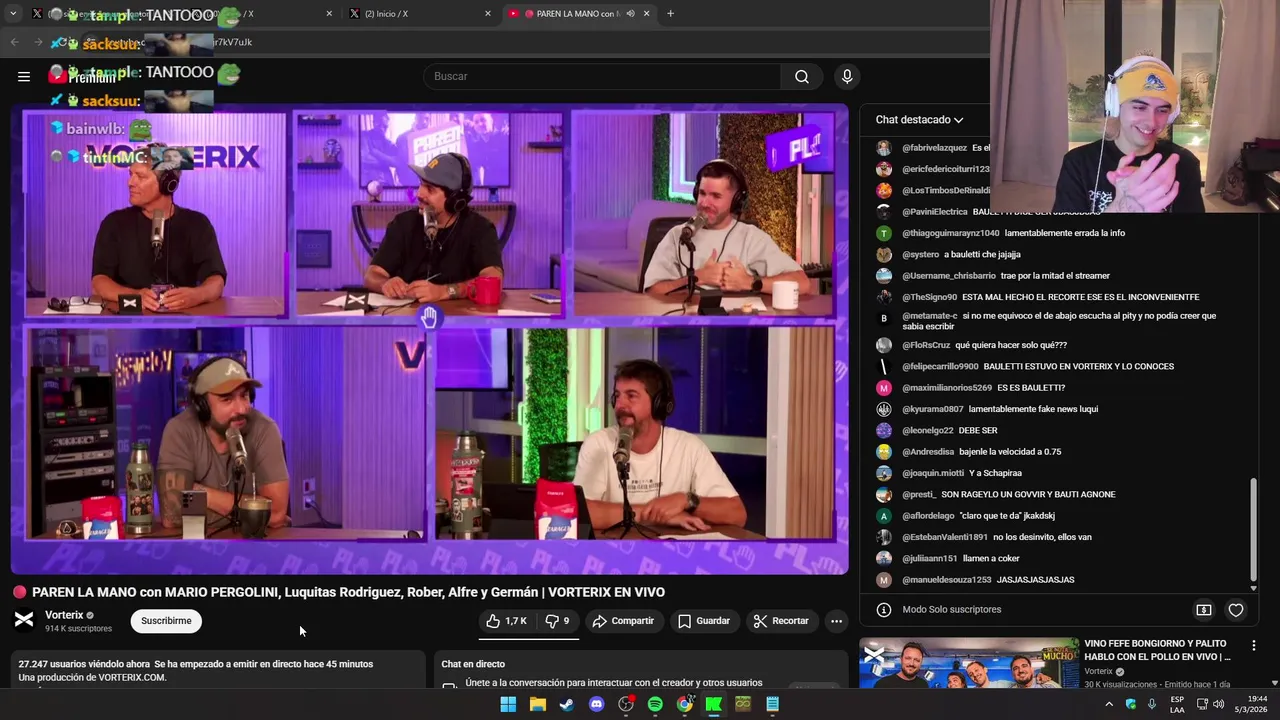The height and width of the screenshot is (720, 1280).
Task: Dislike the video showing 9
Action: [557, 621]
